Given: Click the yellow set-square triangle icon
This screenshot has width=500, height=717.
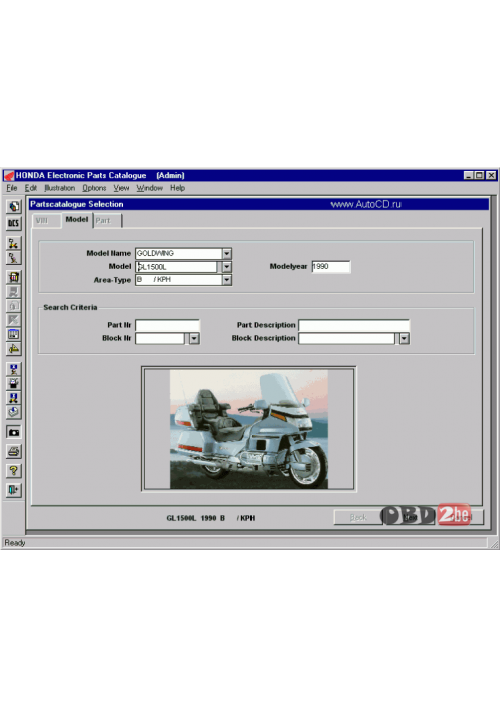Looking at the screenshot, I should [x=13, y=349].
